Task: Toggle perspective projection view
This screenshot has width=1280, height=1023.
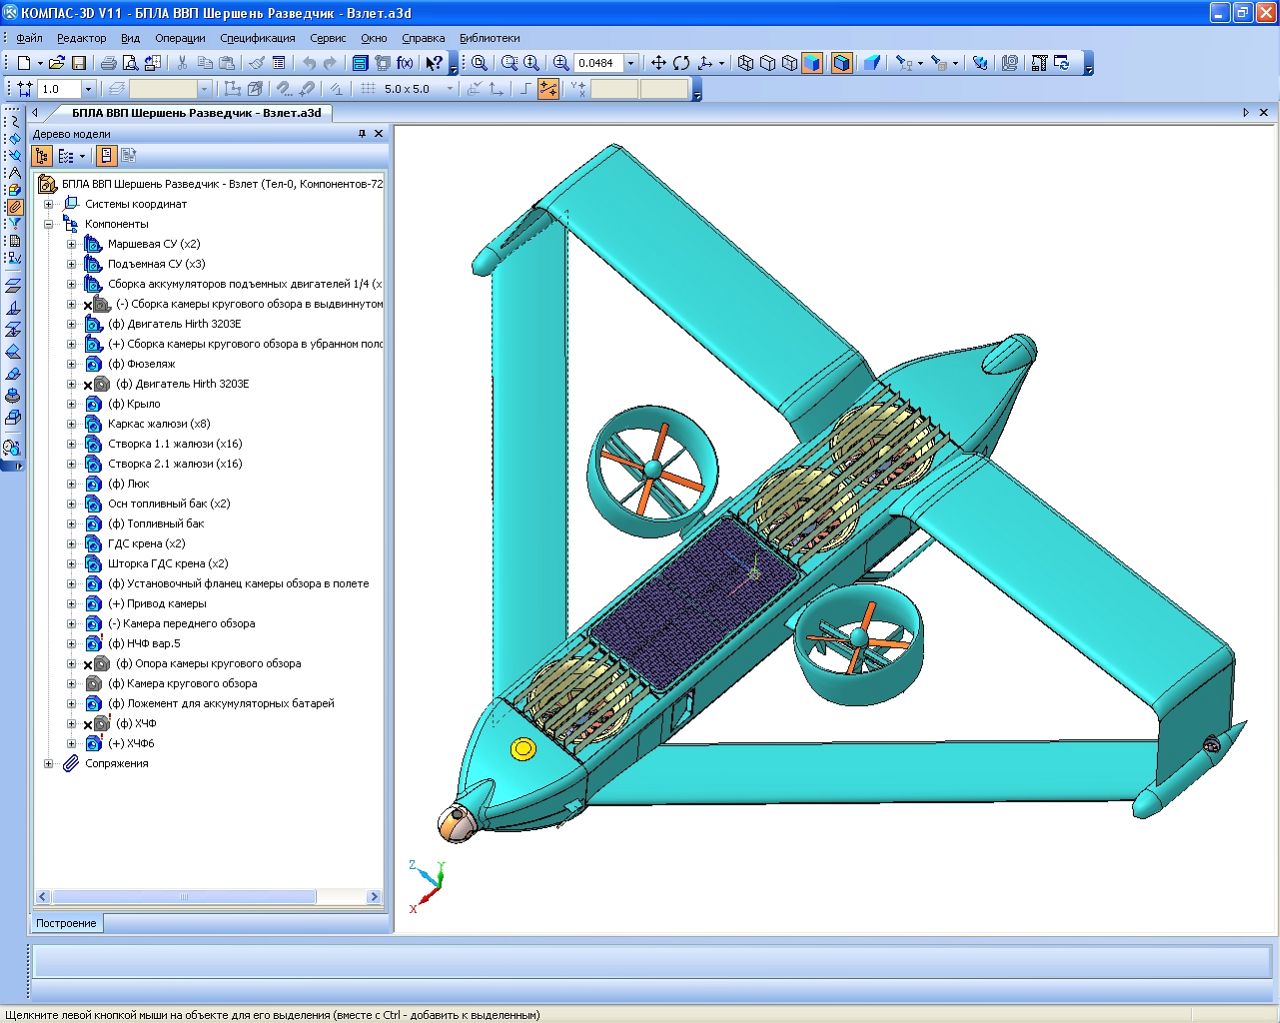Action: pyautogui.click(x=872, y=63)
